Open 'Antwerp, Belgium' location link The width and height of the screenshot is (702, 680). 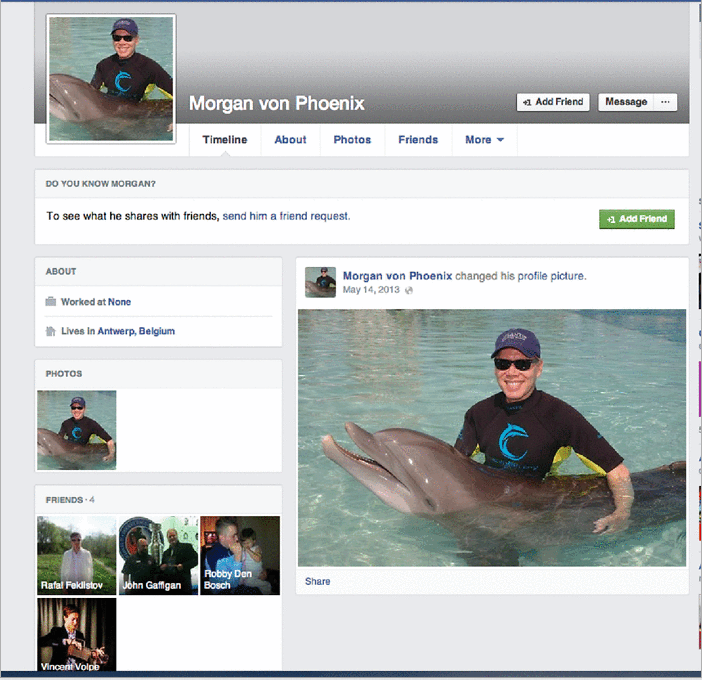click(136, 331)
